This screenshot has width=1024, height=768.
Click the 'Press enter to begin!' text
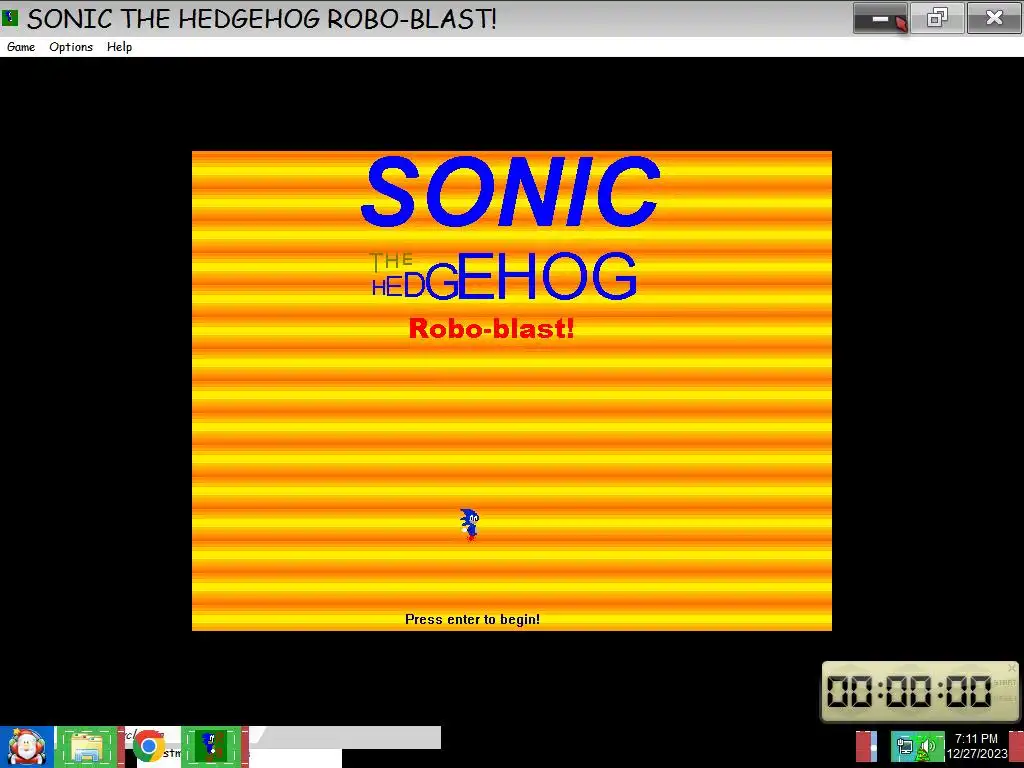[x=472, y=619]
